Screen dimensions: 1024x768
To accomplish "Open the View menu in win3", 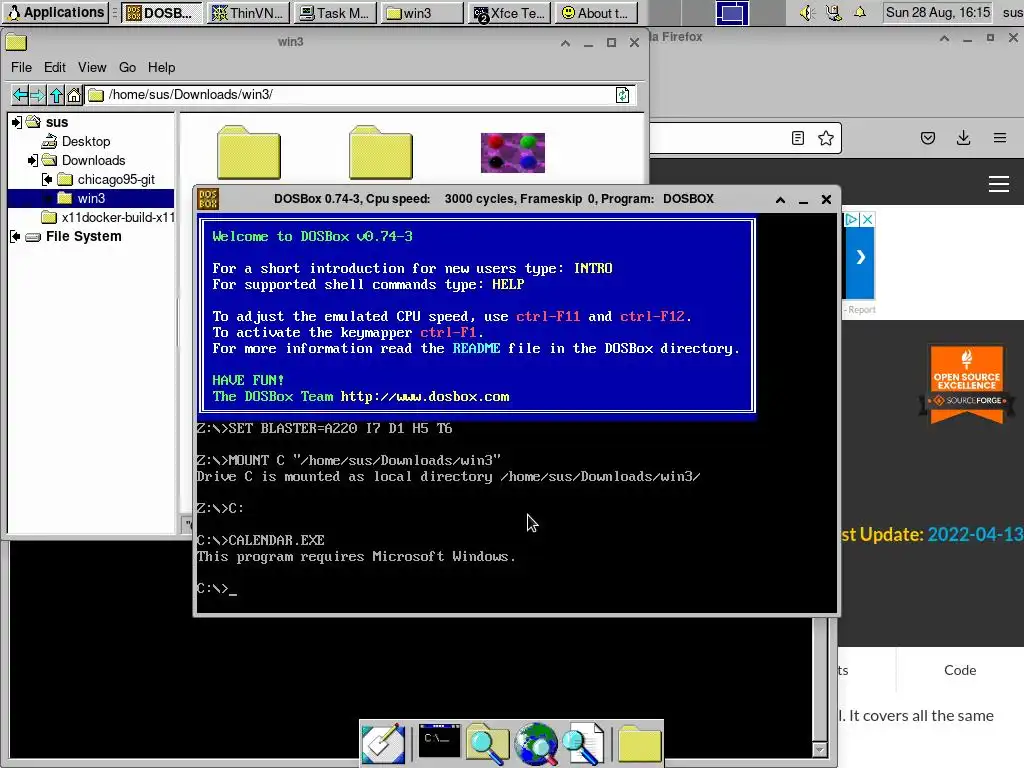I will (x=91, y=67).
